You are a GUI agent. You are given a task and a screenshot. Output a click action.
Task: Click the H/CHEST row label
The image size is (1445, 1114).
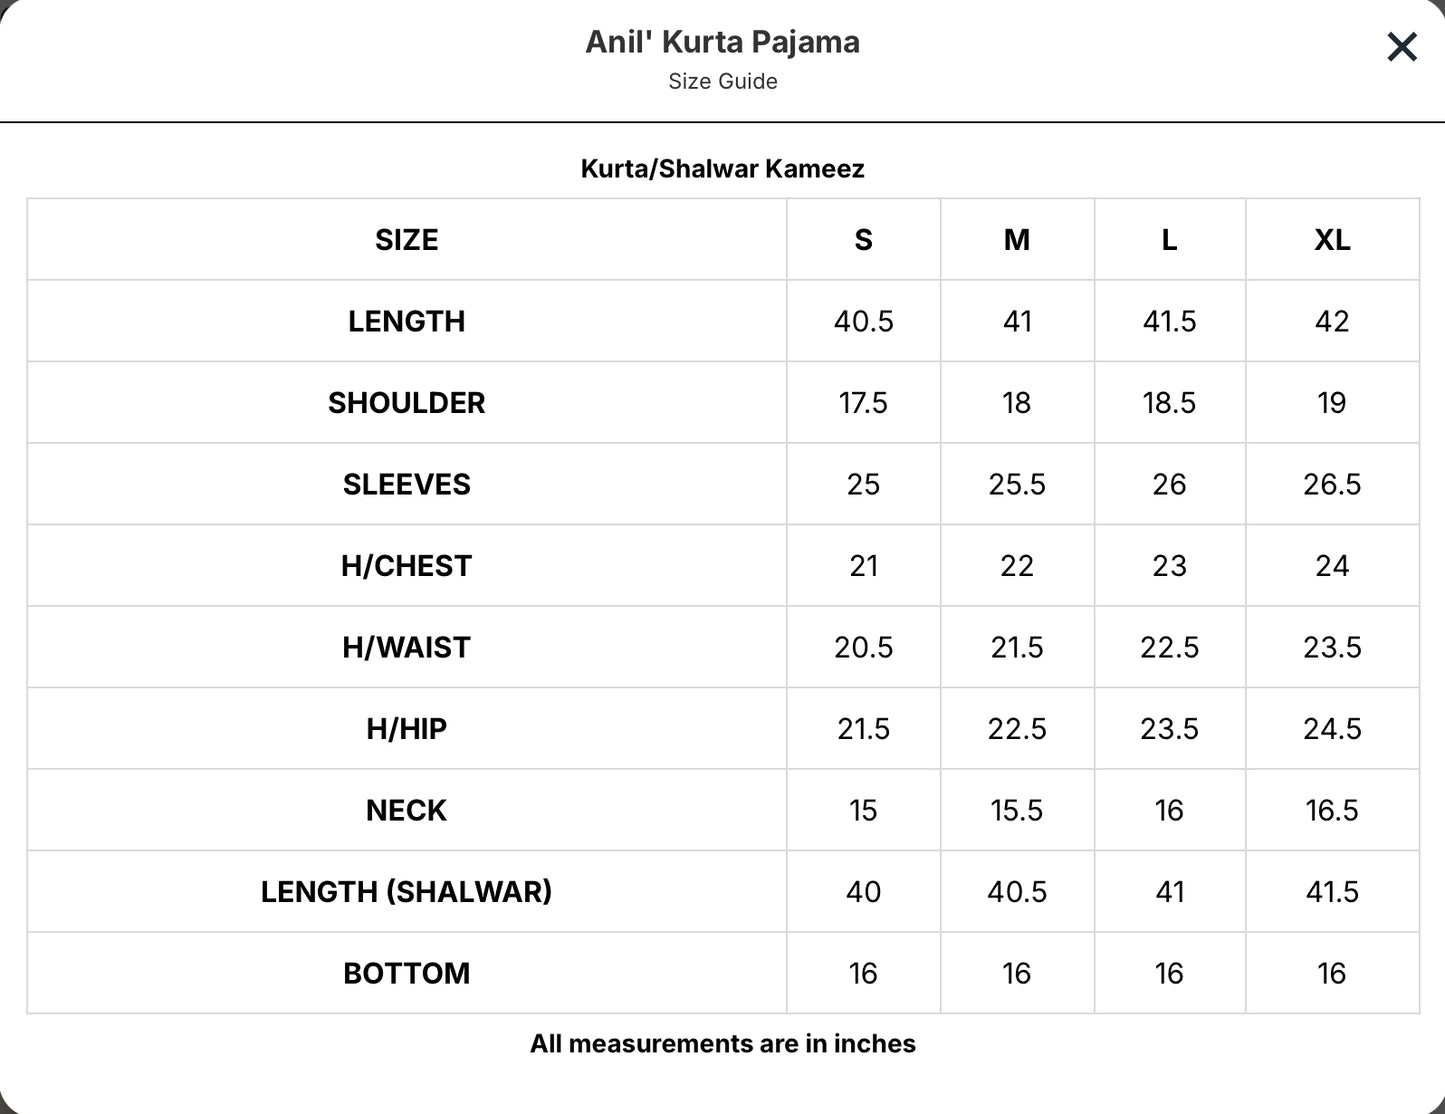(x=407, y=566)
